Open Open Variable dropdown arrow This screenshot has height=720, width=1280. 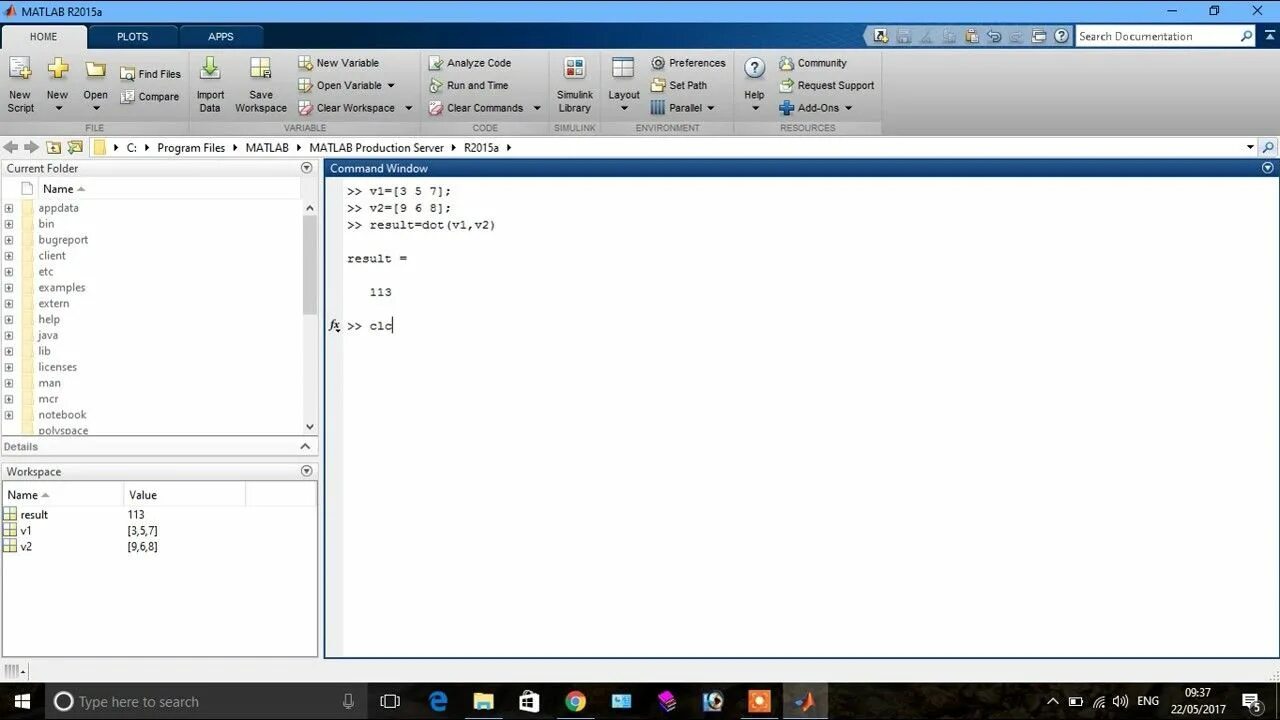tap(391, 86)
